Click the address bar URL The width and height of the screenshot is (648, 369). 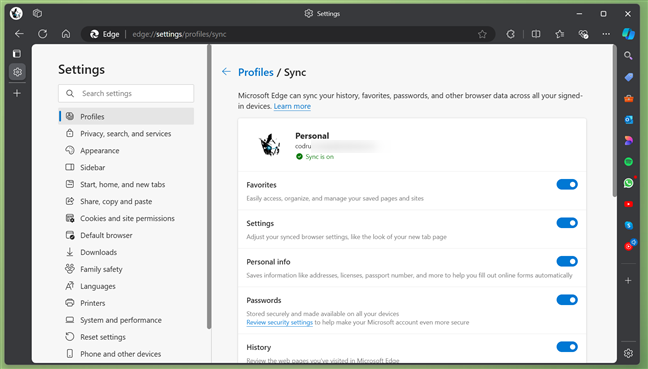pyautogui.click(x=179, y=34)
